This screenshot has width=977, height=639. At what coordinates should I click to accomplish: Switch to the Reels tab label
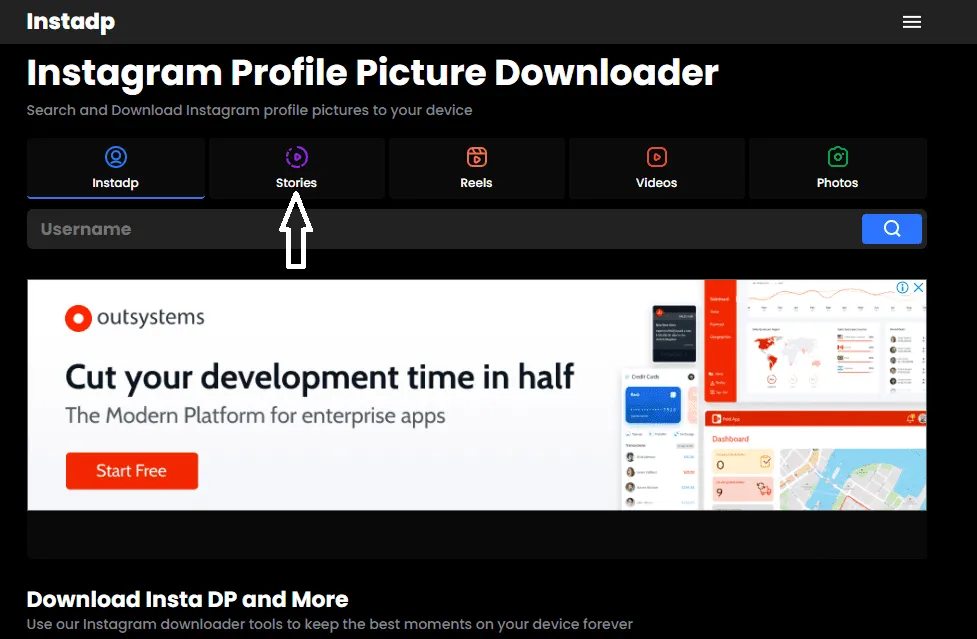(x=477, y=182)
